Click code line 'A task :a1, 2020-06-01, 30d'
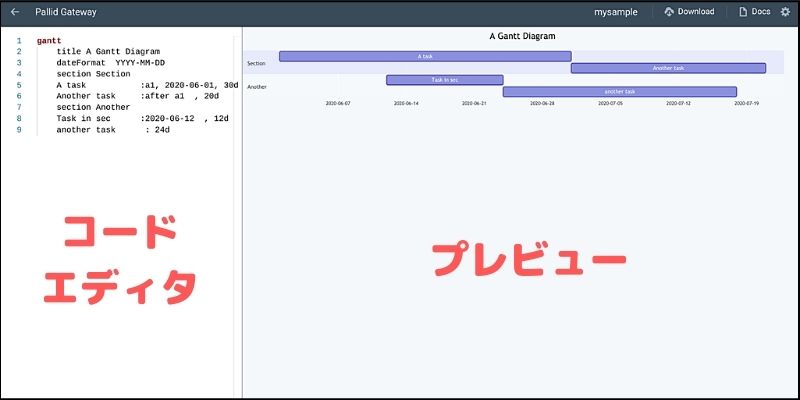Image resolution: width=800 pixels, height=400 pixels. (x=147, y=85)
